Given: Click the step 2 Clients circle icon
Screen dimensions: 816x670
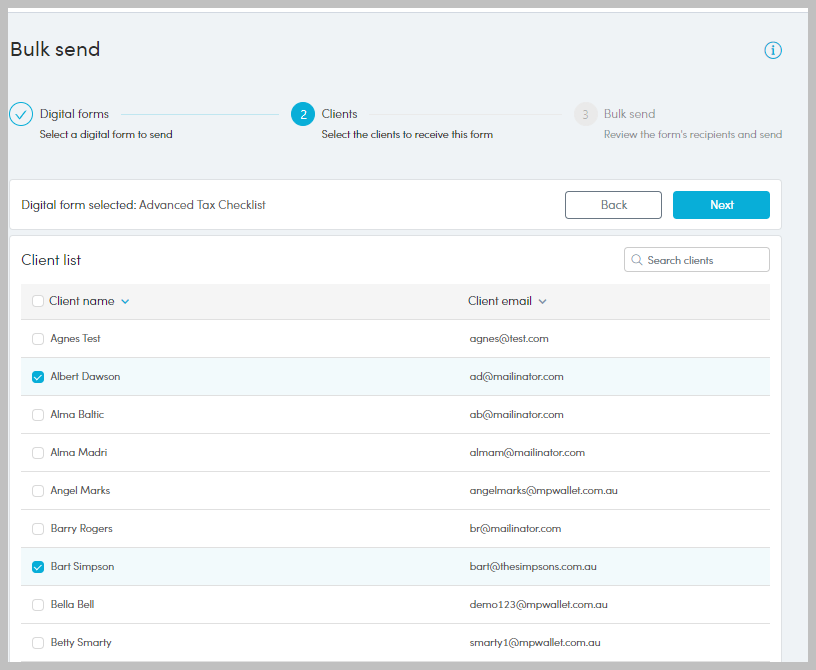Looking at the screenshot, I should [x=303, y=114].
